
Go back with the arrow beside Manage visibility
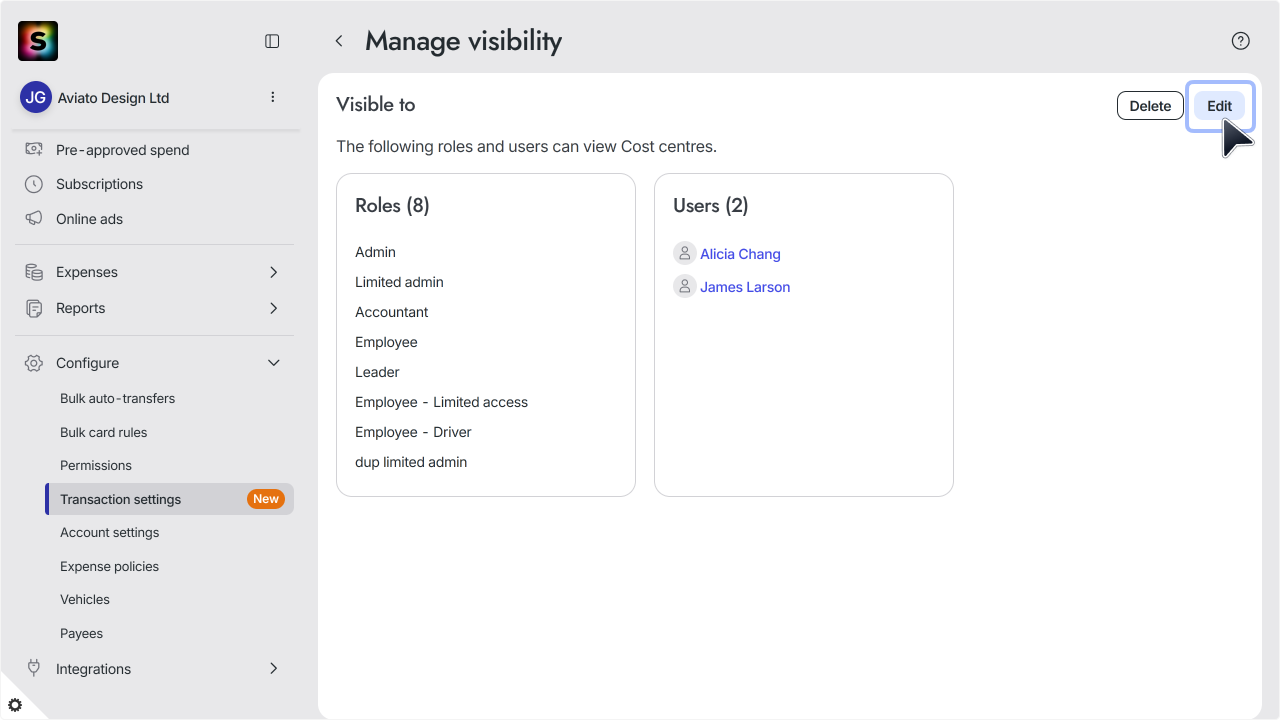pyautogui.click(x=339, y=41)
